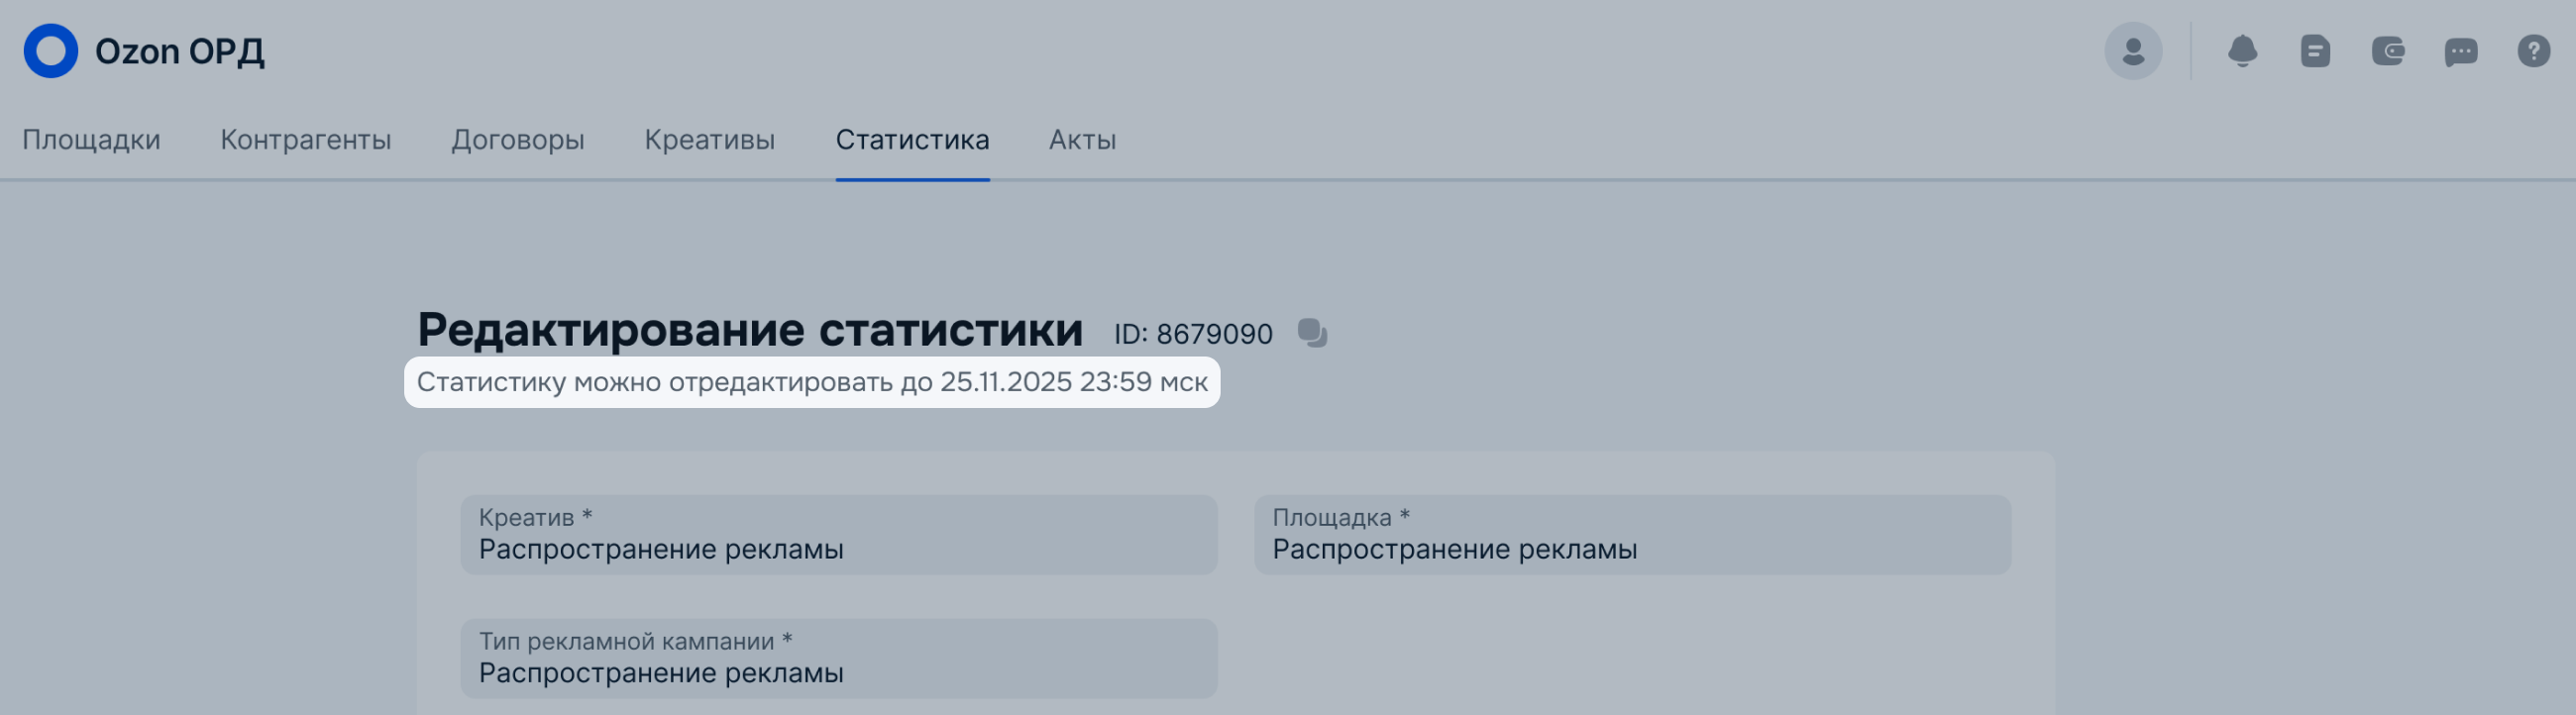Click the Креатив field

[838, 535]
